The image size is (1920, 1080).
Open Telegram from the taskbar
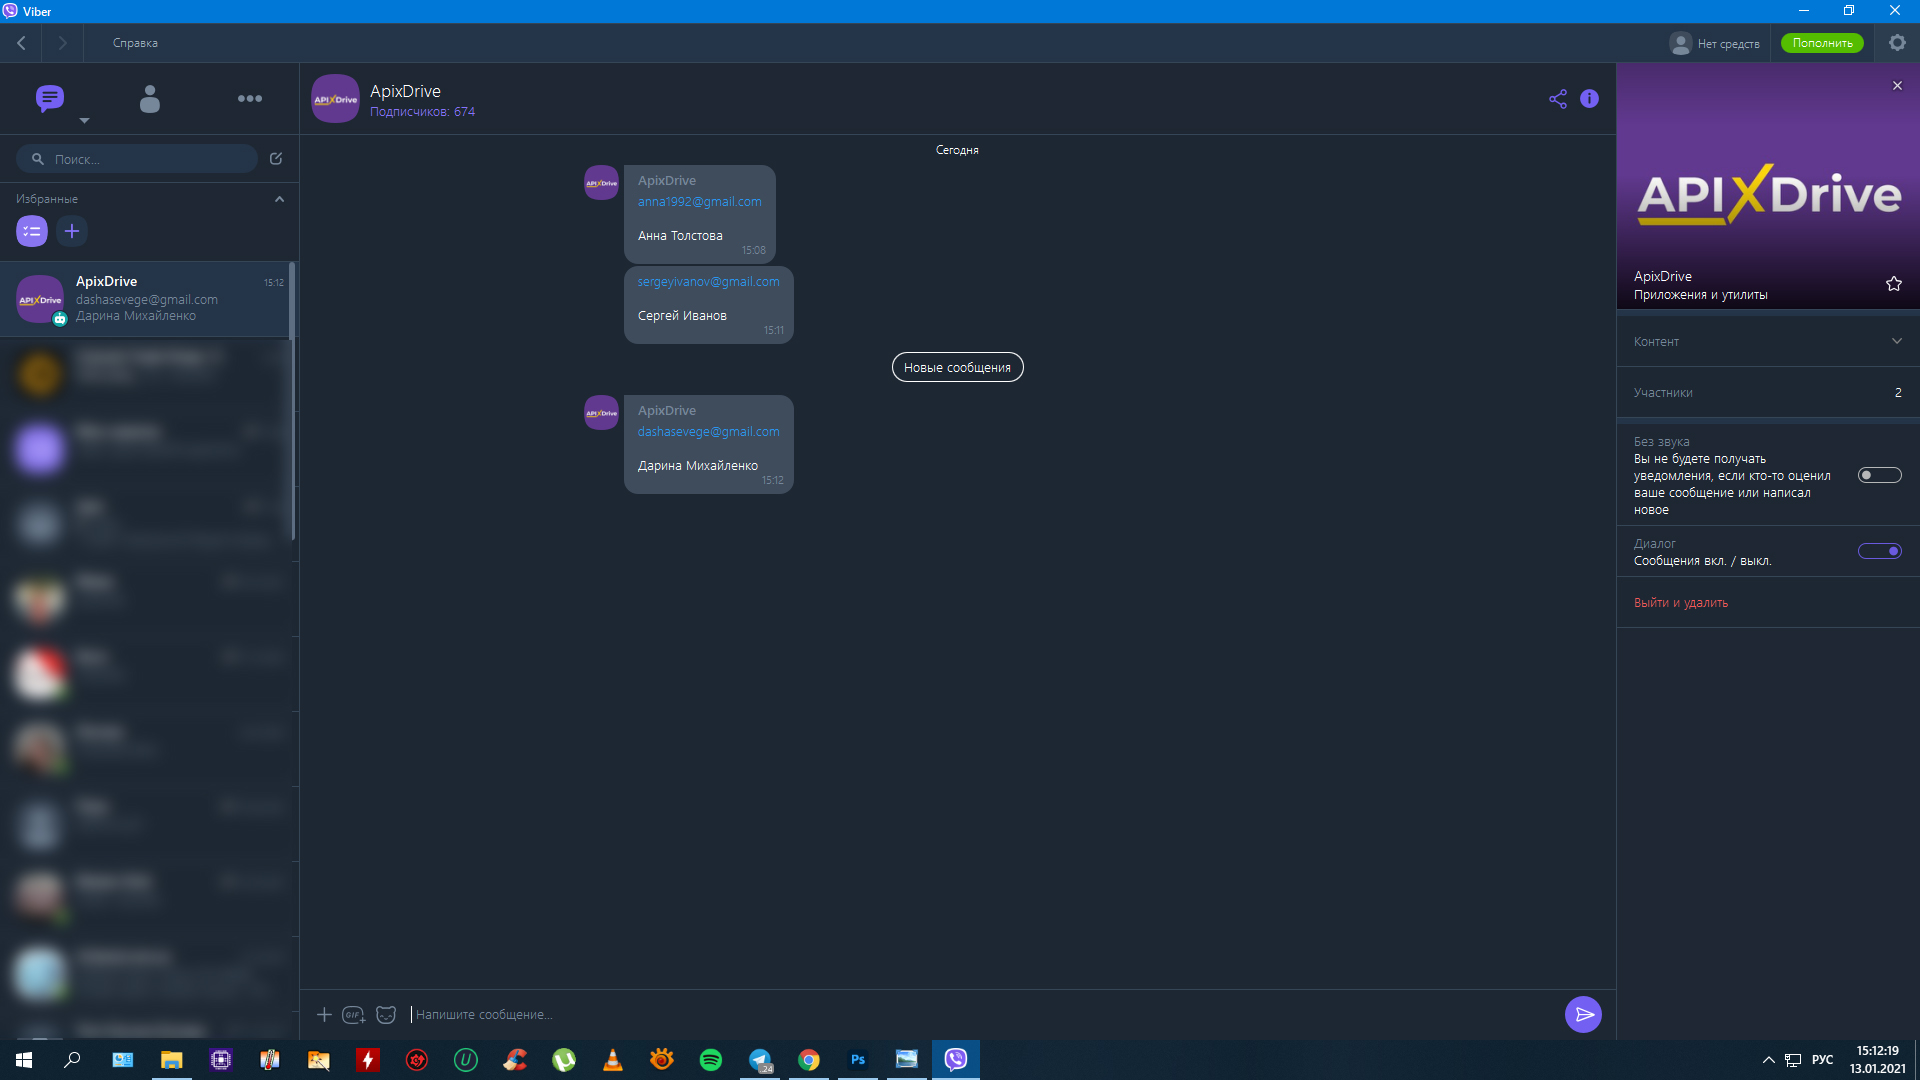tap(760, 1060)
